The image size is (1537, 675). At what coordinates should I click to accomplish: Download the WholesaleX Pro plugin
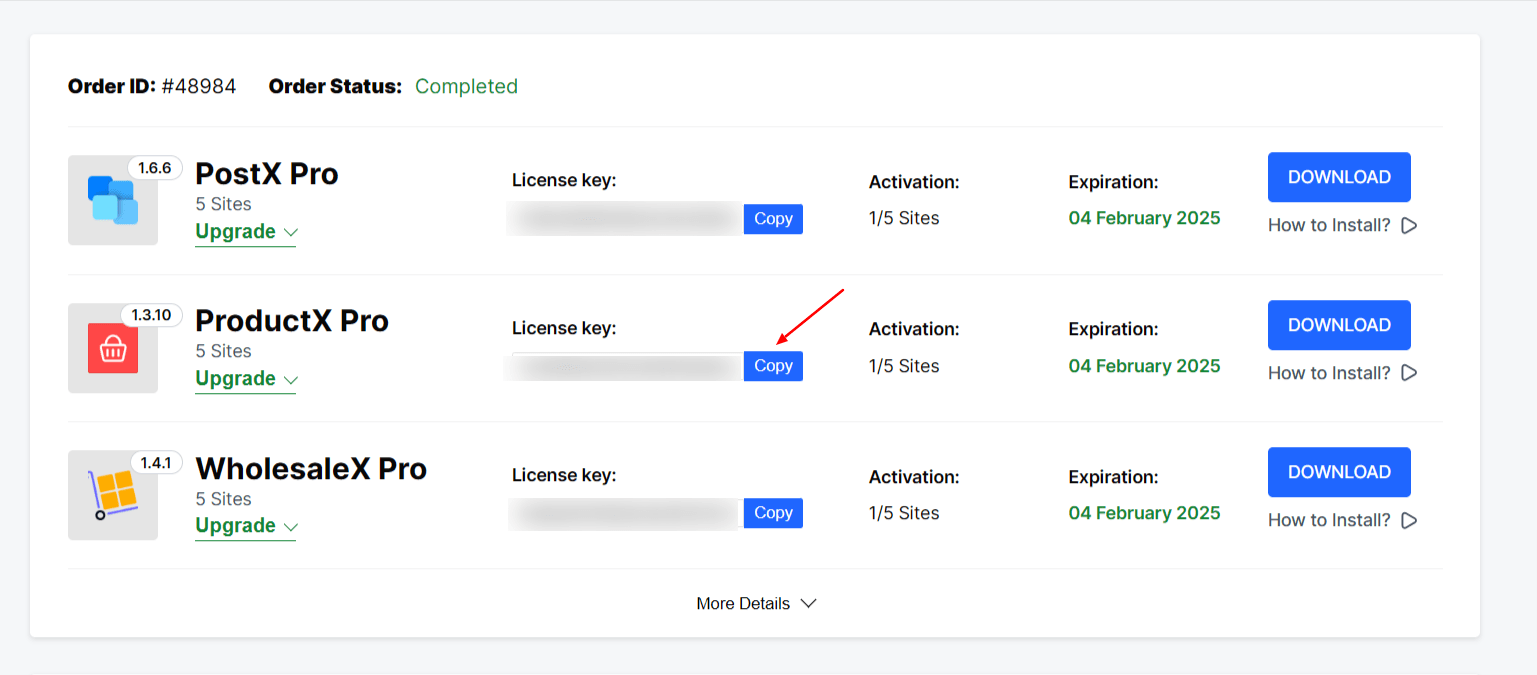(1339, 472)
